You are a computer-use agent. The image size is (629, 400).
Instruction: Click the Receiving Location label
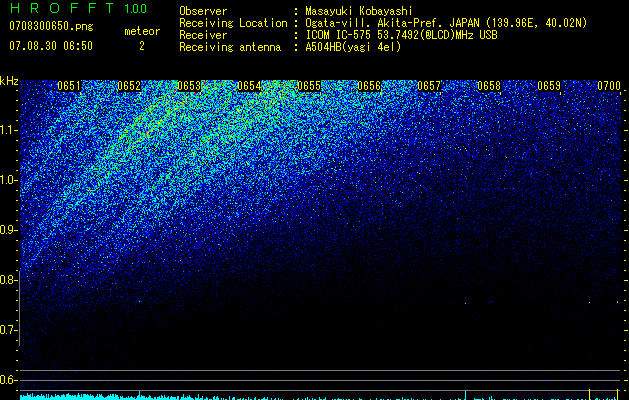(233, 23)
